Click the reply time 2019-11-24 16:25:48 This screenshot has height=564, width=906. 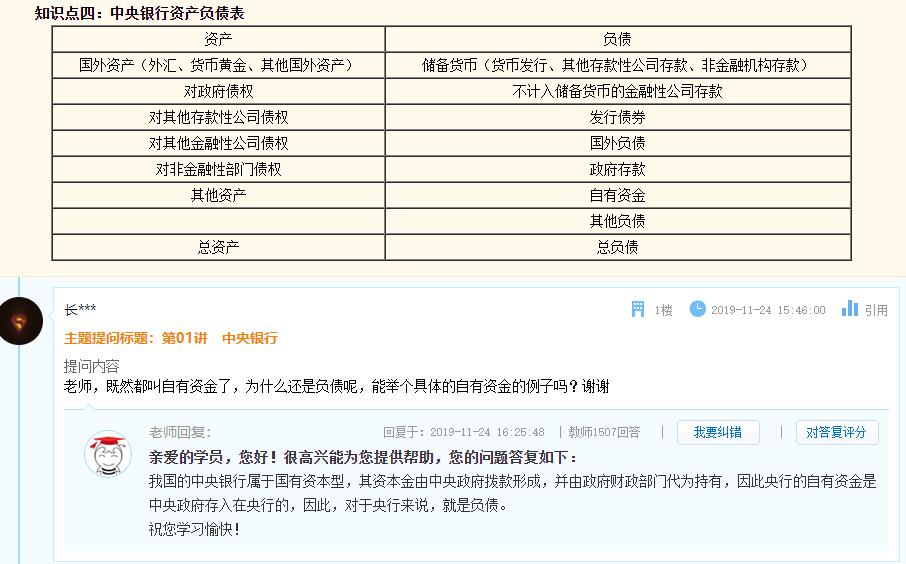click(x=487, y=432)
